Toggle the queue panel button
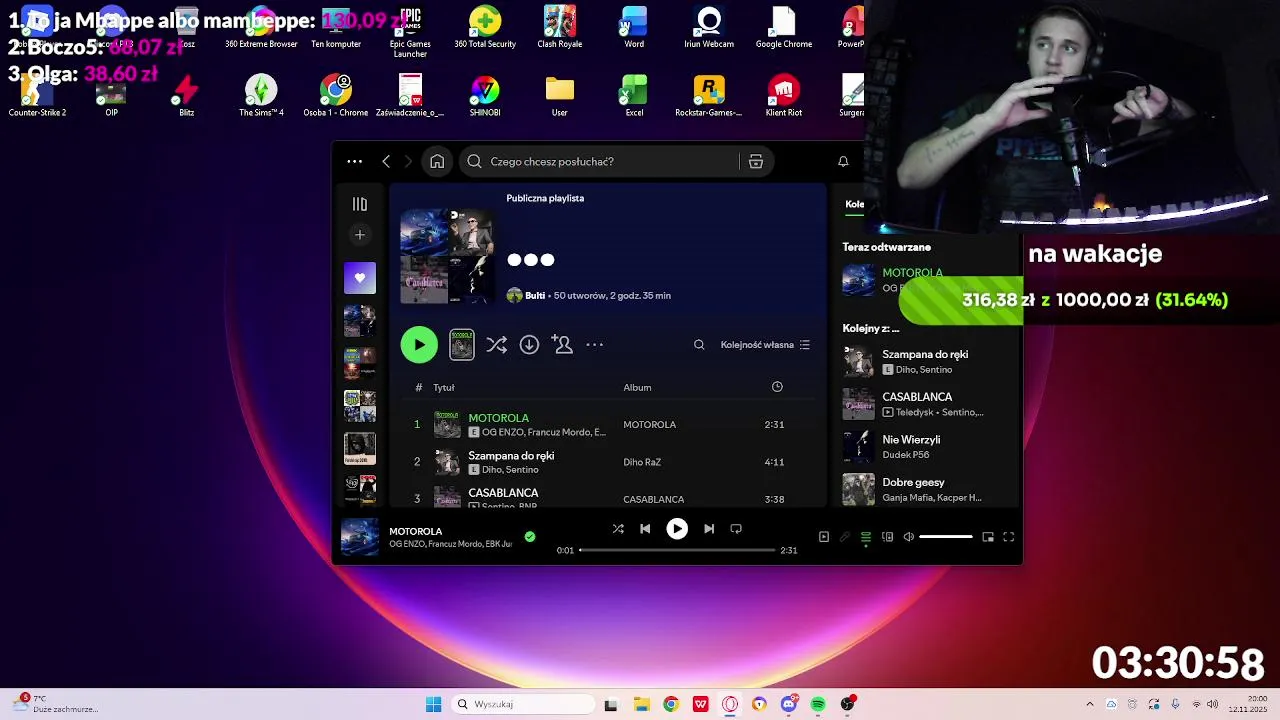The image size is (1280, 720). pyautogui.click(x=866, y=537)
